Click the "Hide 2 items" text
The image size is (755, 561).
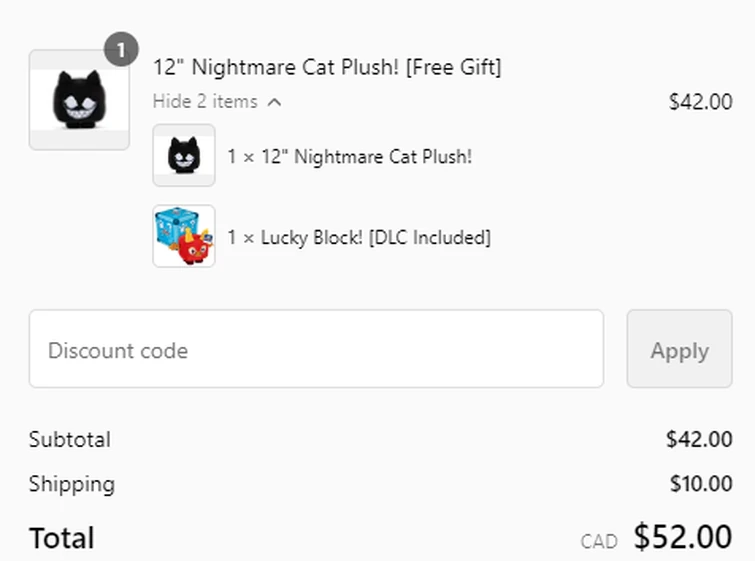[205, 101]
